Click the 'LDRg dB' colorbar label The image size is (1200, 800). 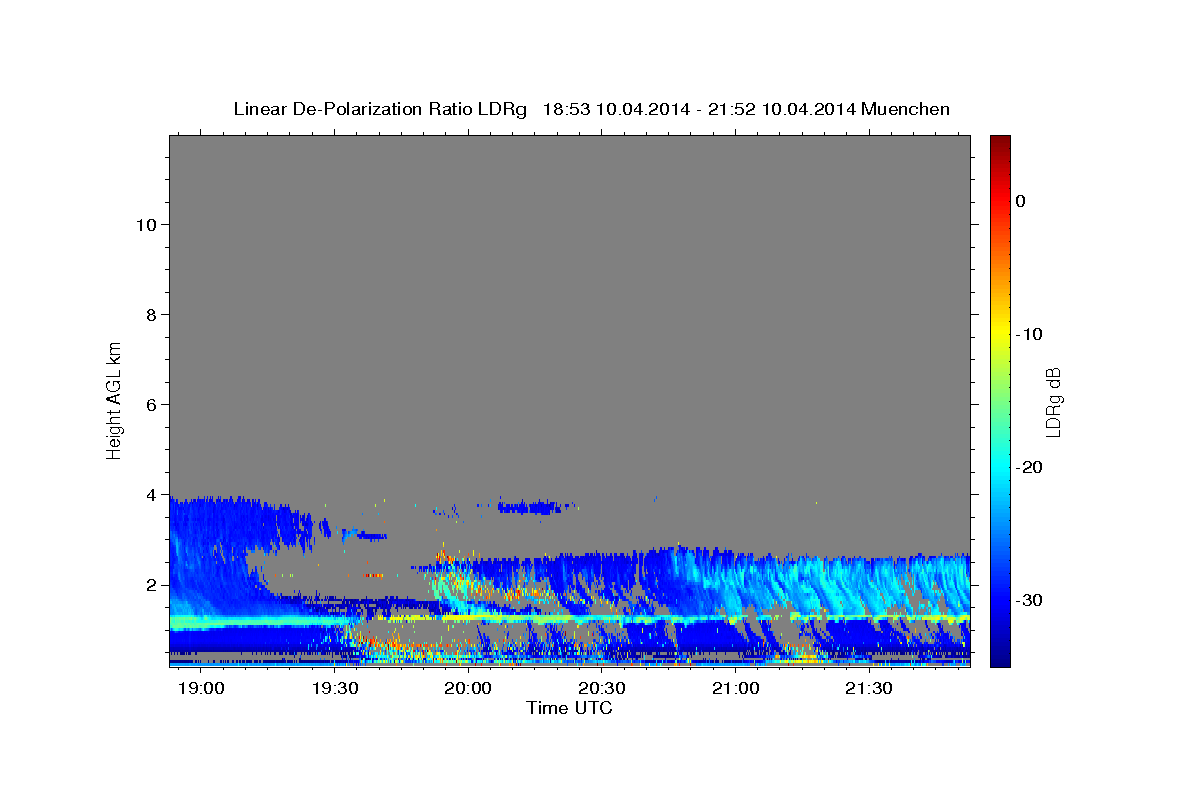tap(1052, 401)
